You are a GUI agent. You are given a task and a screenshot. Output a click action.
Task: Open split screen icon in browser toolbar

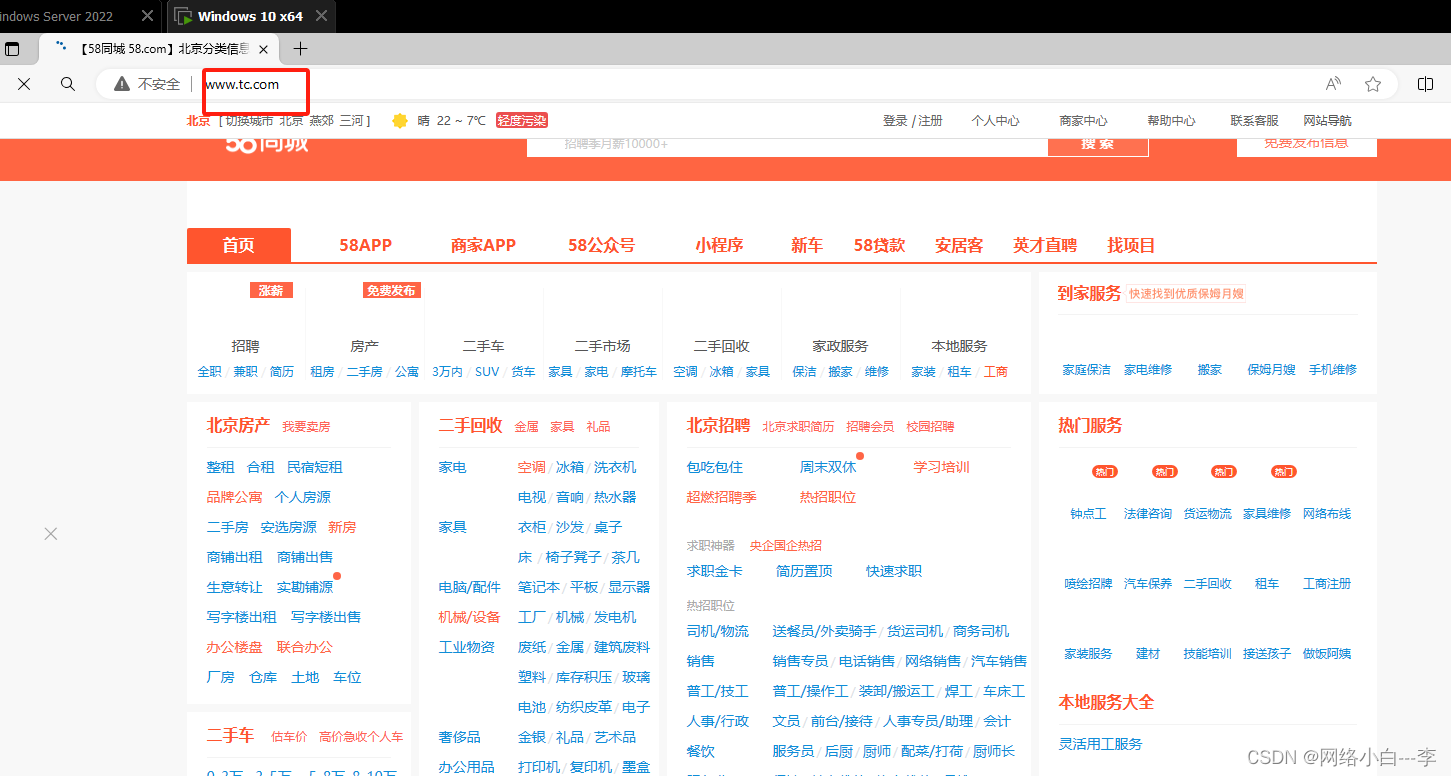point(1426,84)
